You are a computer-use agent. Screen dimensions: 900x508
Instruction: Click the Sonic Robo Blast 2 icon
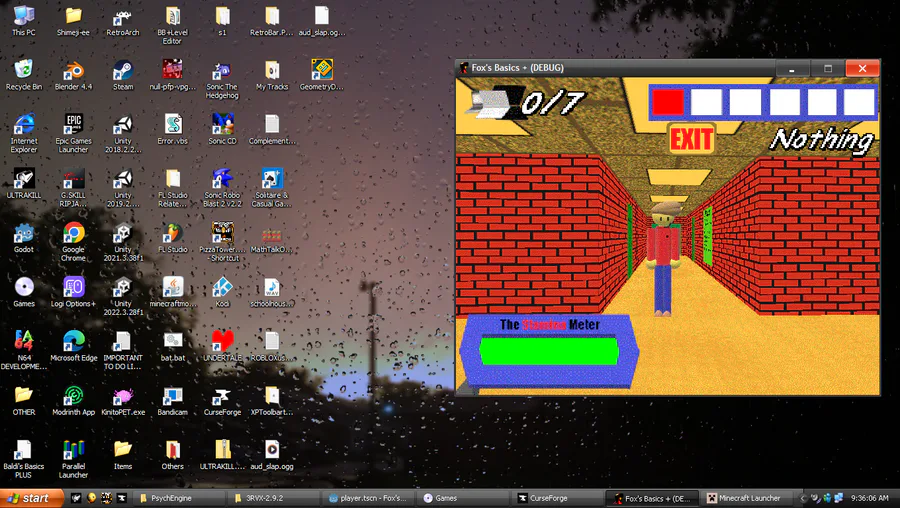tap(222, 188)
